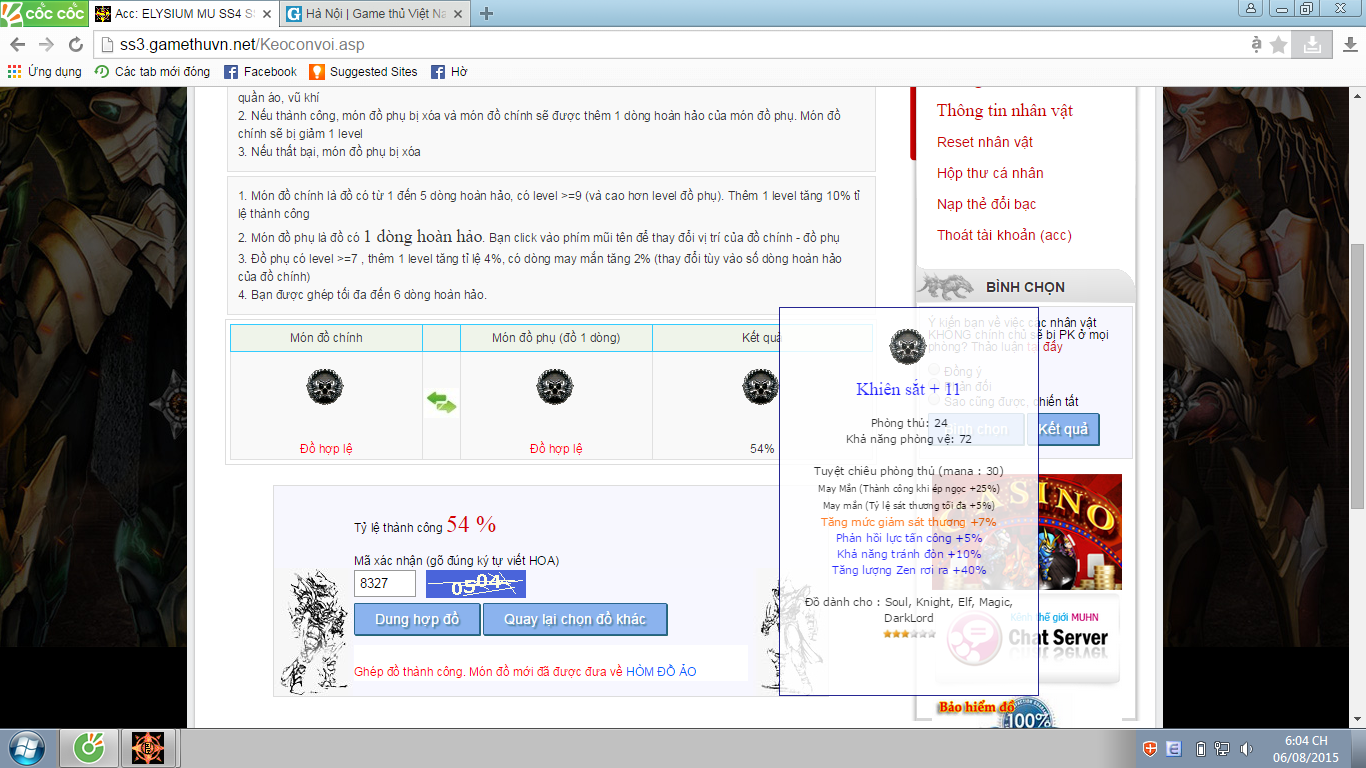Open Thông tin nhân vật link
The height and width of the screenshot is (768, 1366).
click(1005, 110)
